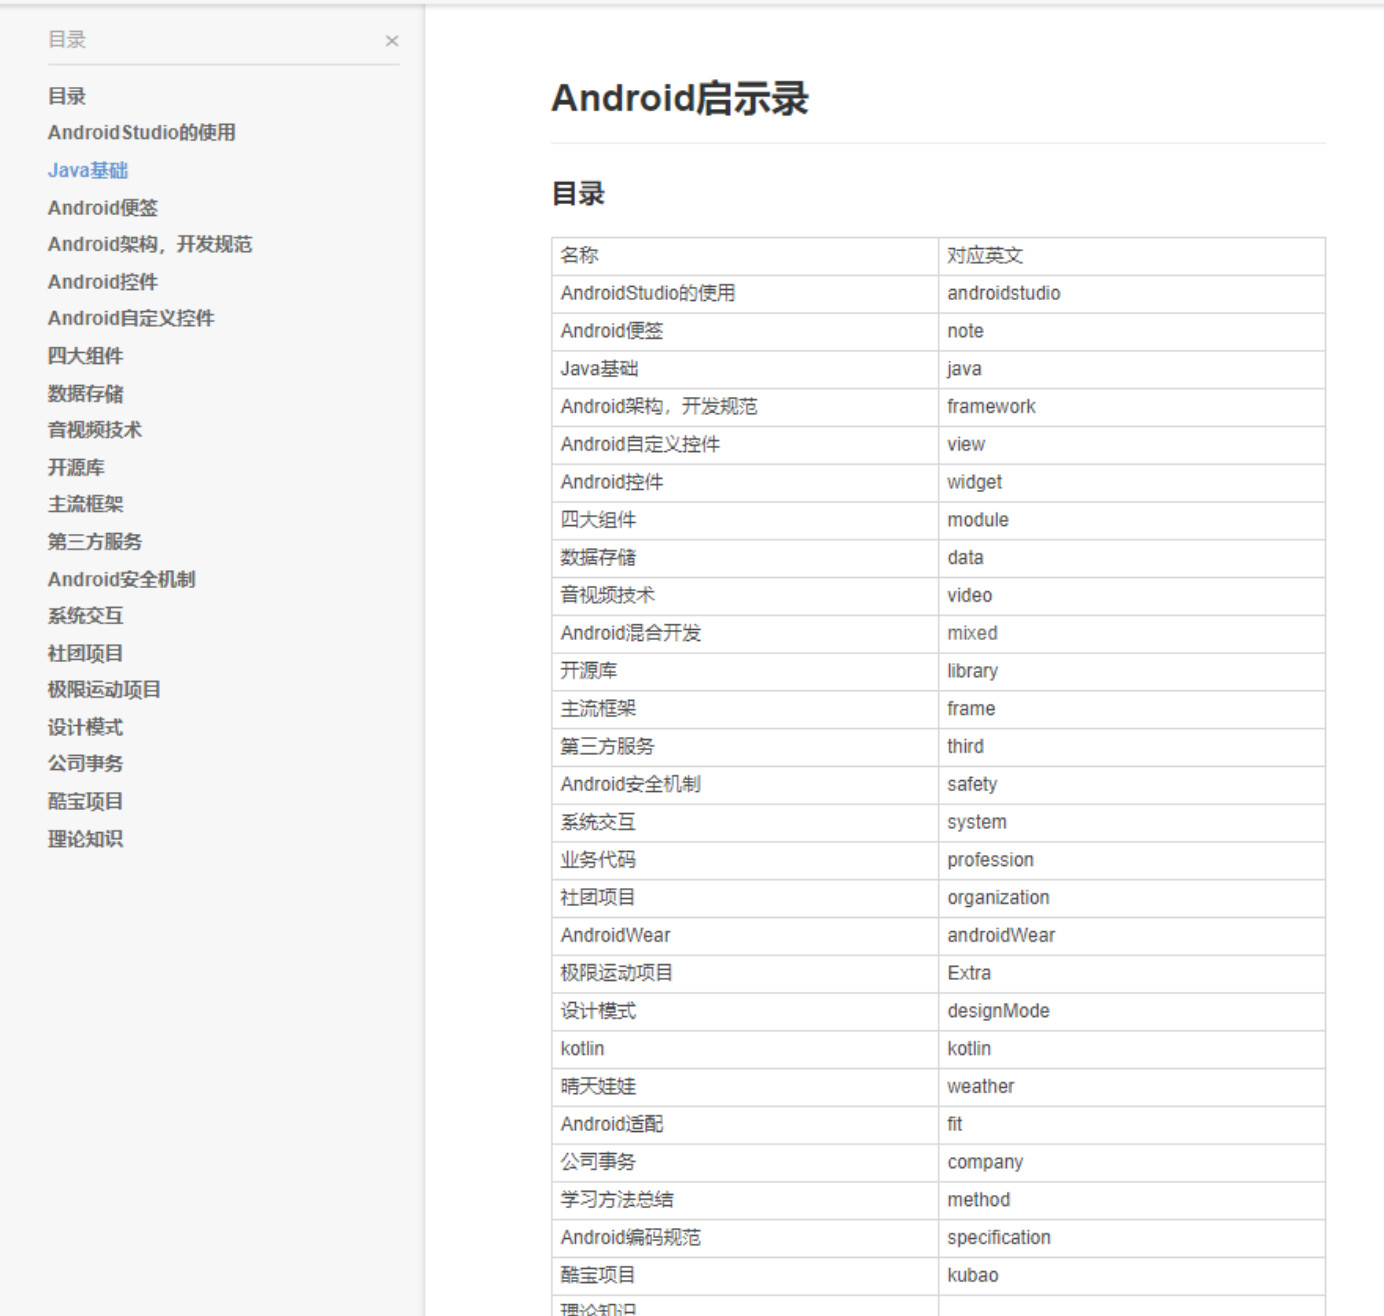1384x1316 pixels.
Task: Select 音视频技术 in sidebar
Action: coord(95,430)
